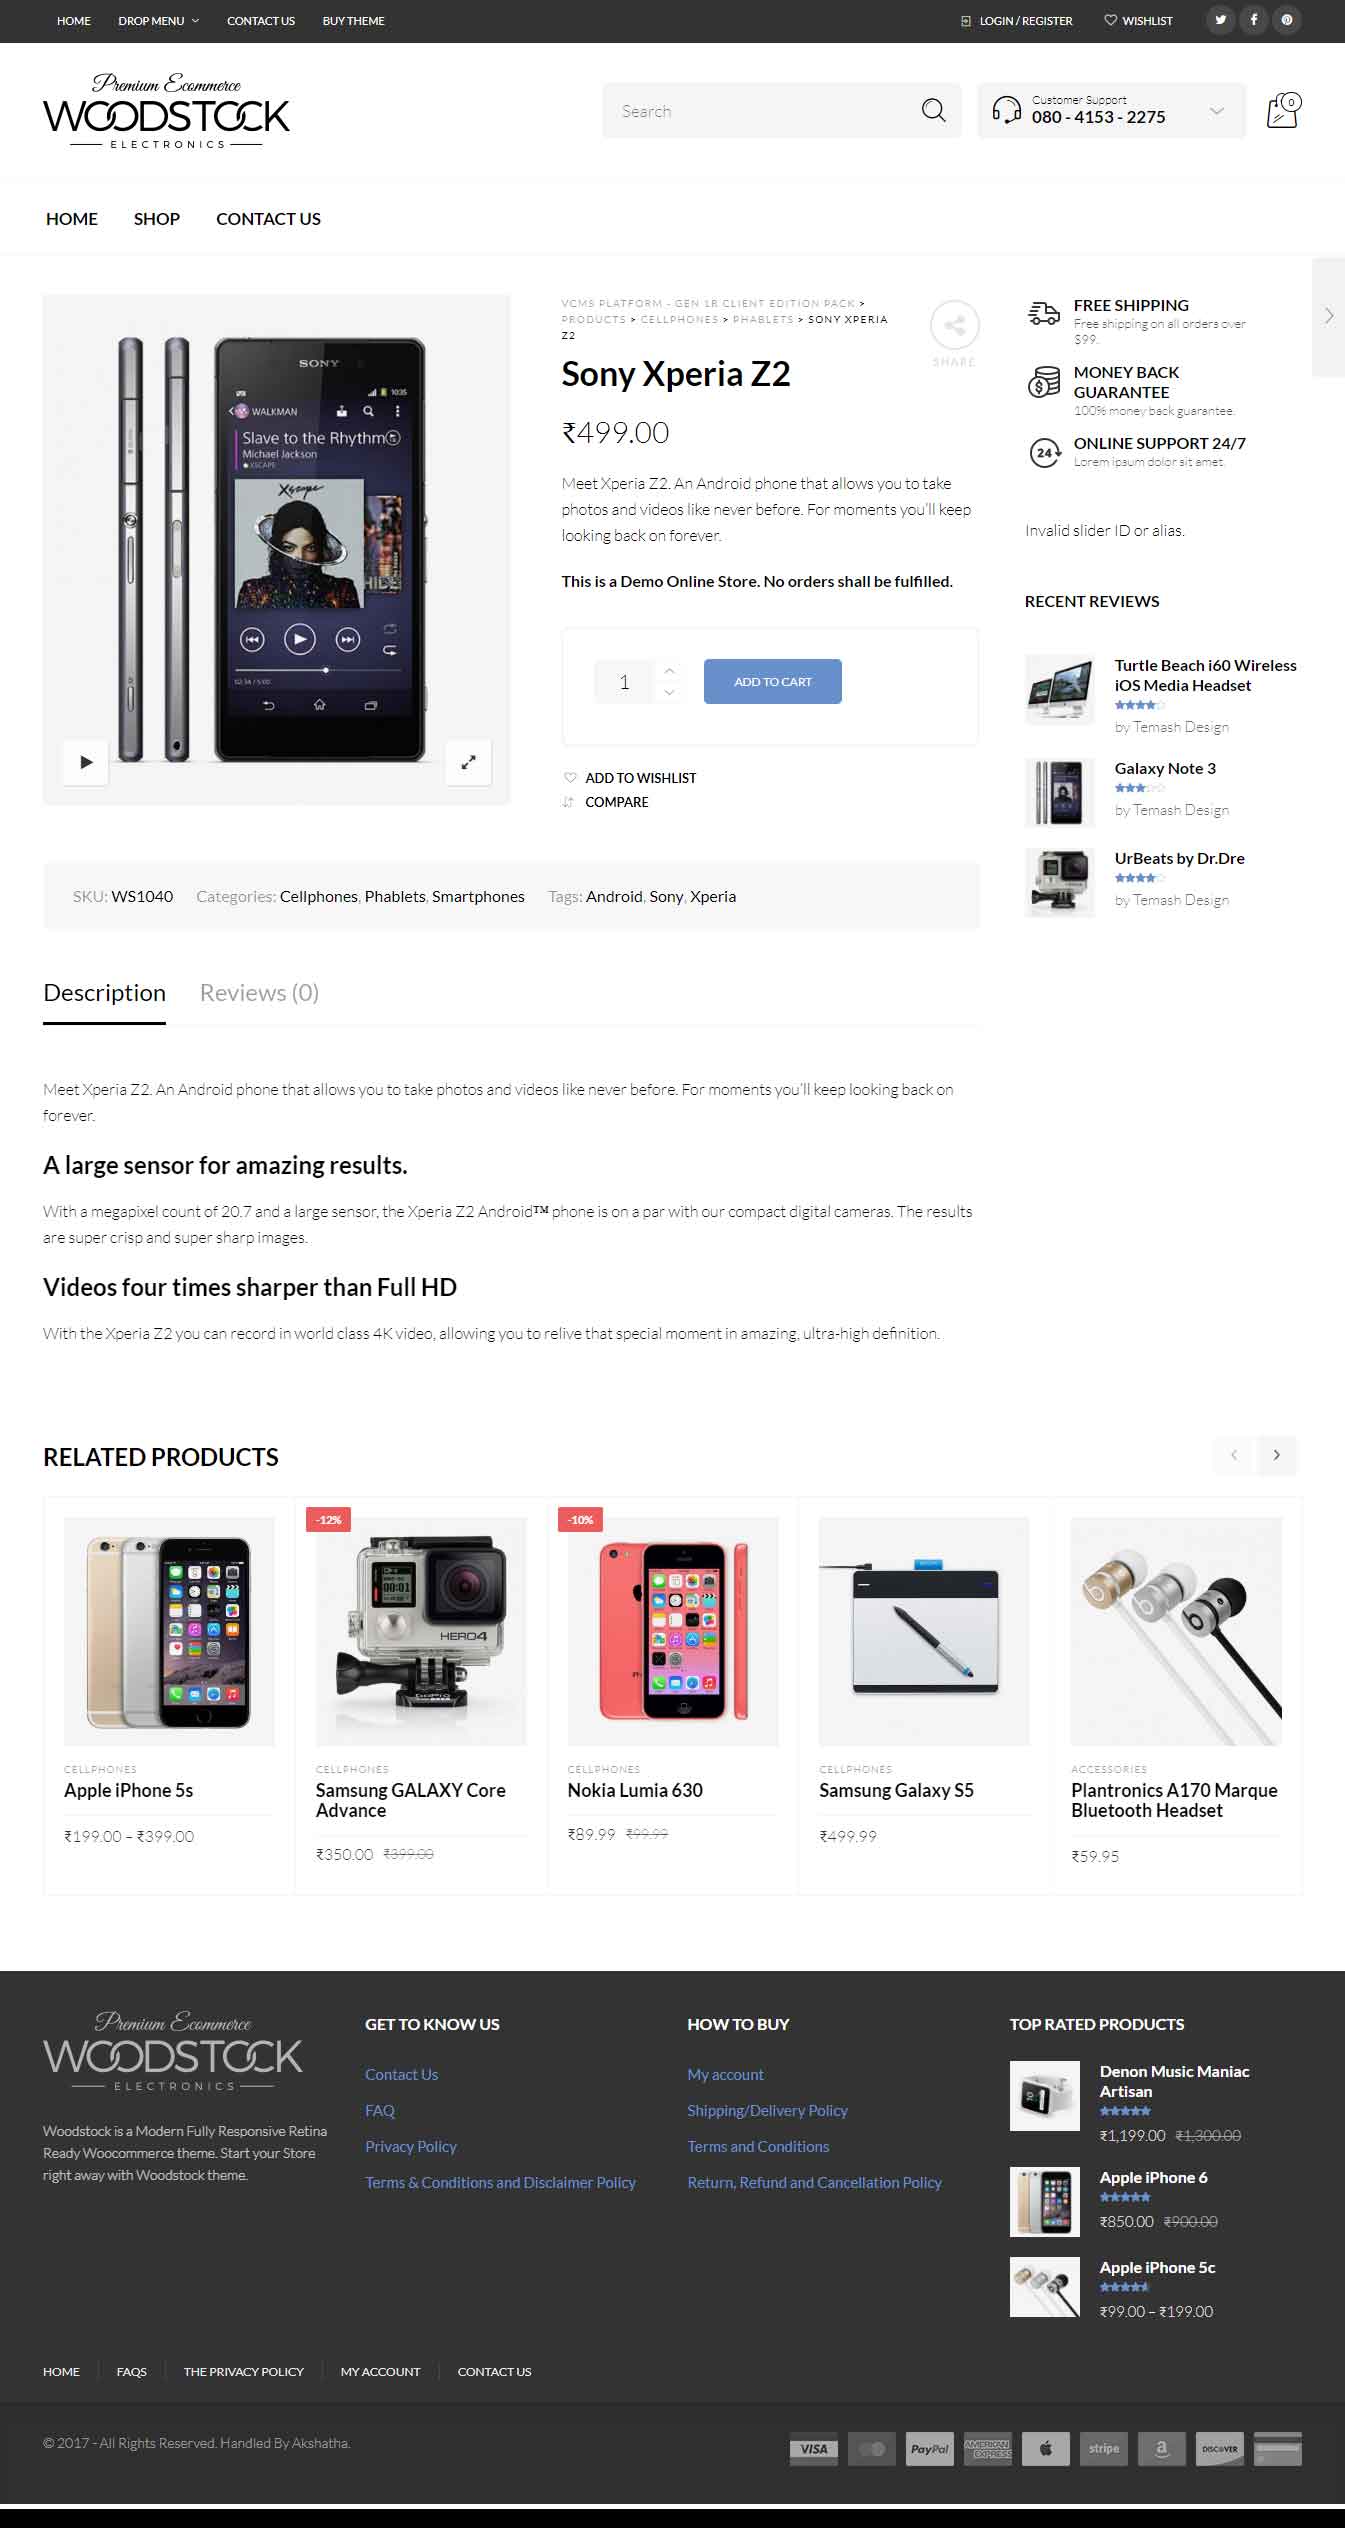Expand the Drop Menu dropdown
This screenshot has height=2528, width=1345.
coord(158,21)
